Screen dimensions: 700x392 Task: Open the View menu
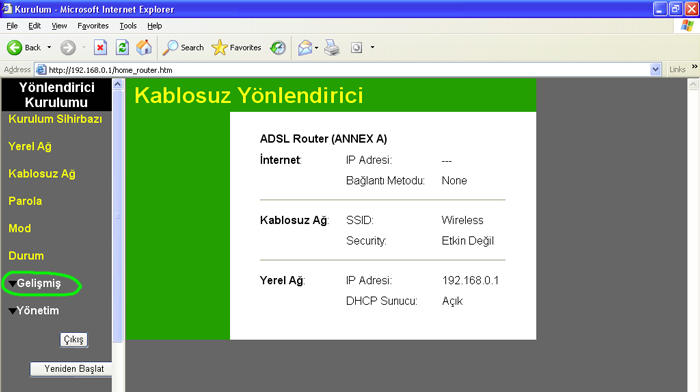[x=59, y=26]
